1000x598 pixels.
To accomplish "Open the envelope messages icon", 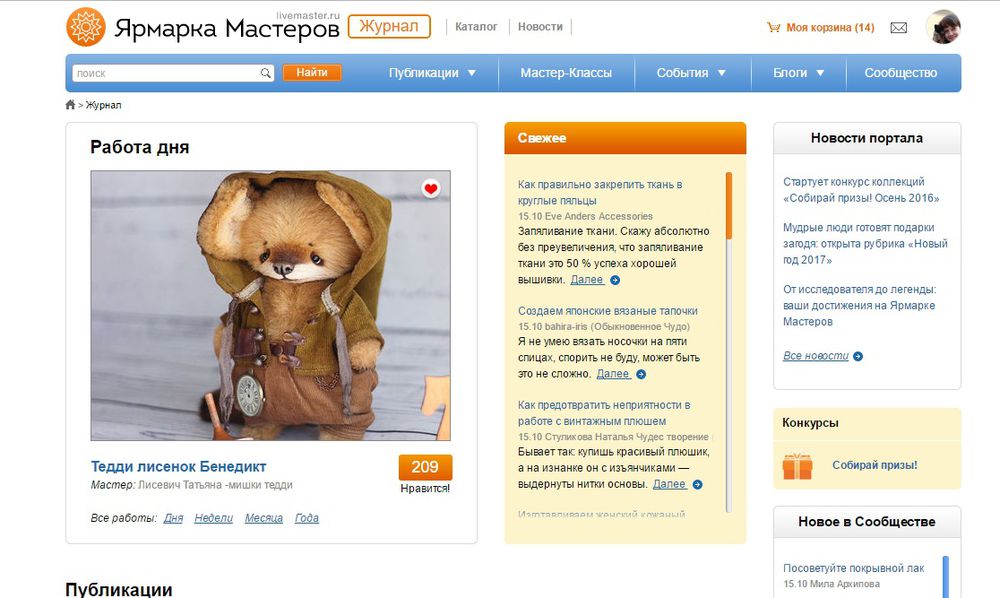I will pos(899,27).
